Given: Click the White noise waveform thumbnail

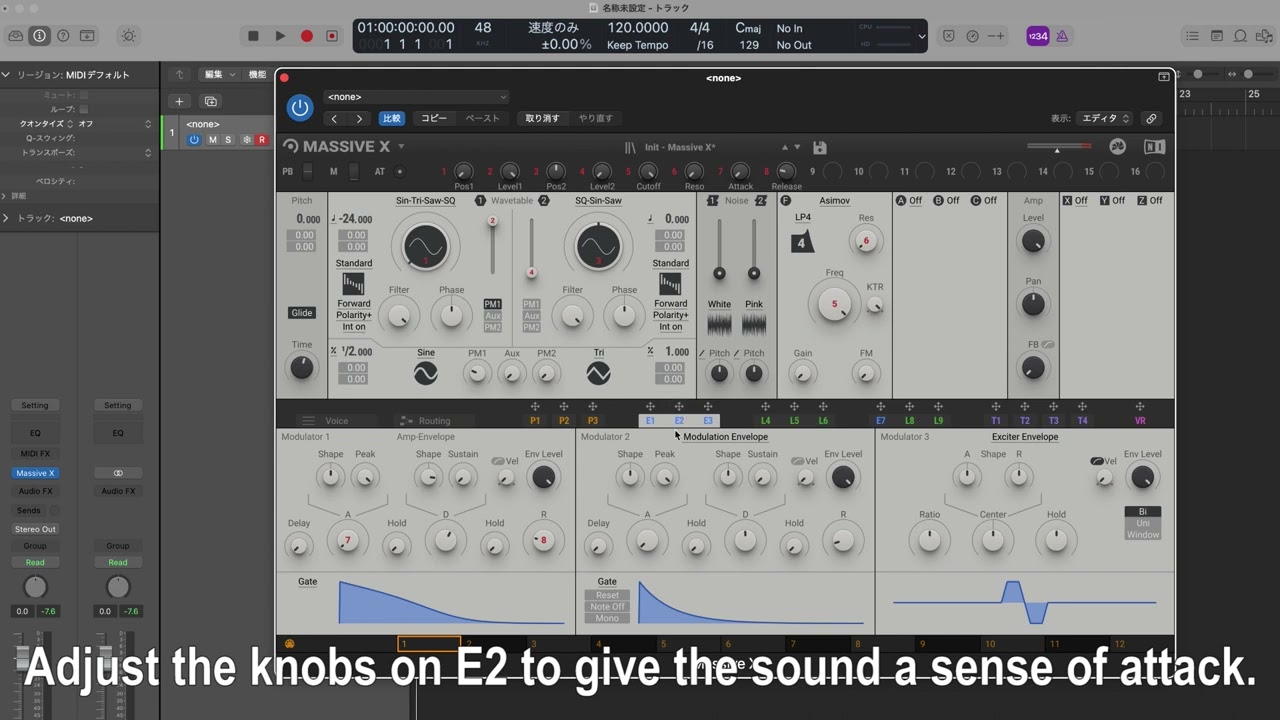Looking at the screenshot, I should click(719, 324).
